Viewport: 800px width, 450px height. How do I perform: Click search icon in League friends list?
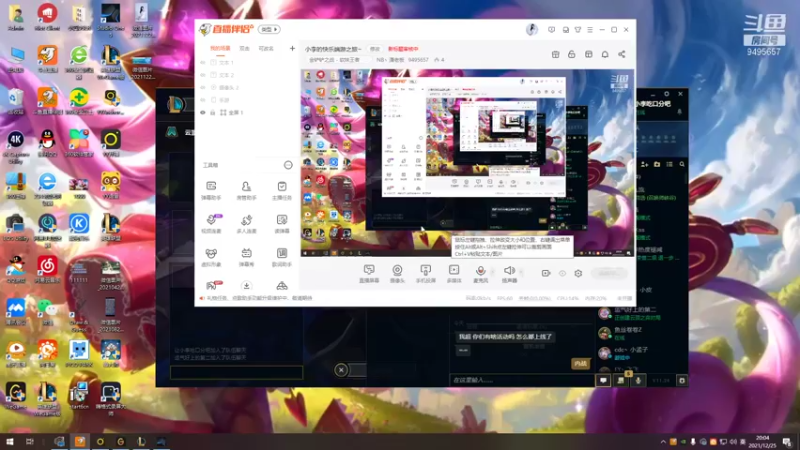click(x=682, y=164)
